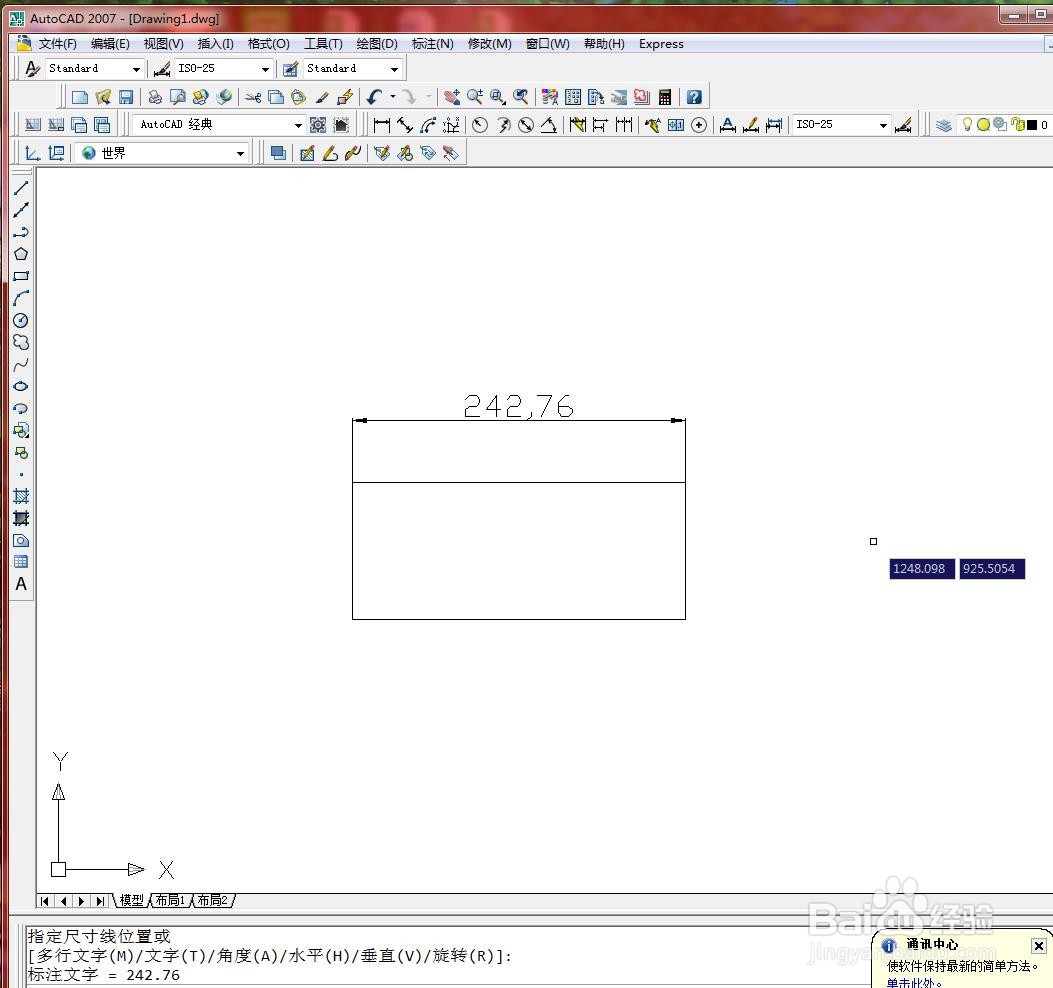The width and height of the screenshot is (1053, 988).
Task: Click the Save drawing icon
Action: point(126,97)
